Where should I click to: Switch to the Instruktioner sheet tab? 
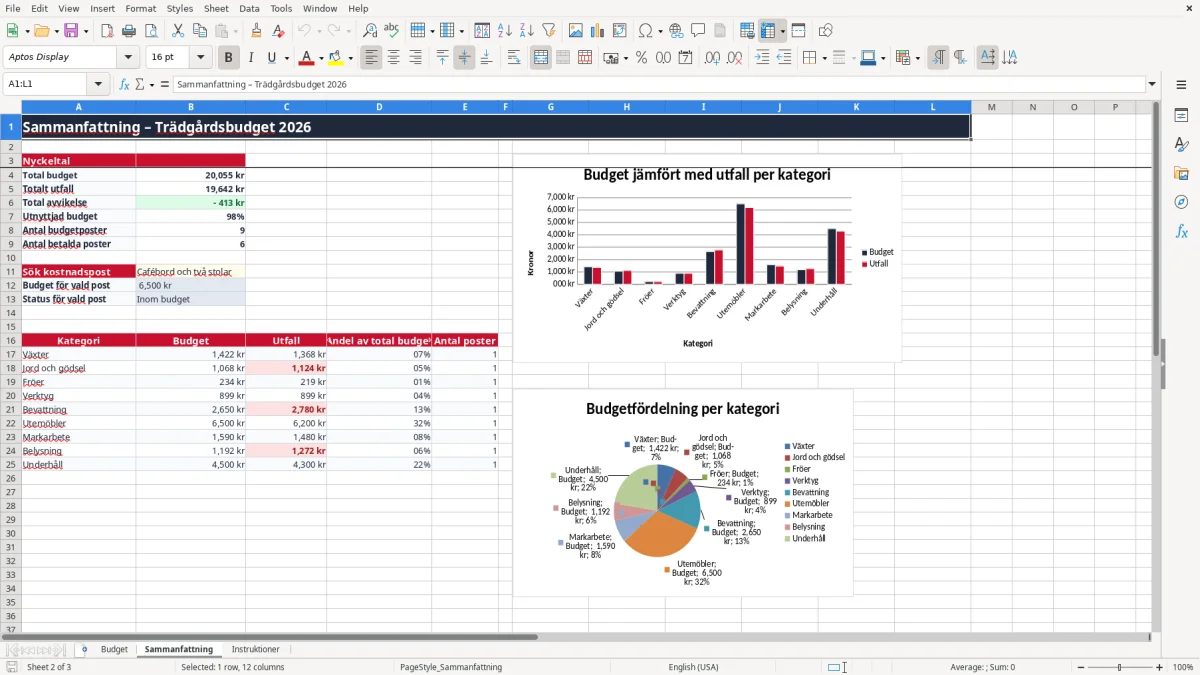click(256, 649)
